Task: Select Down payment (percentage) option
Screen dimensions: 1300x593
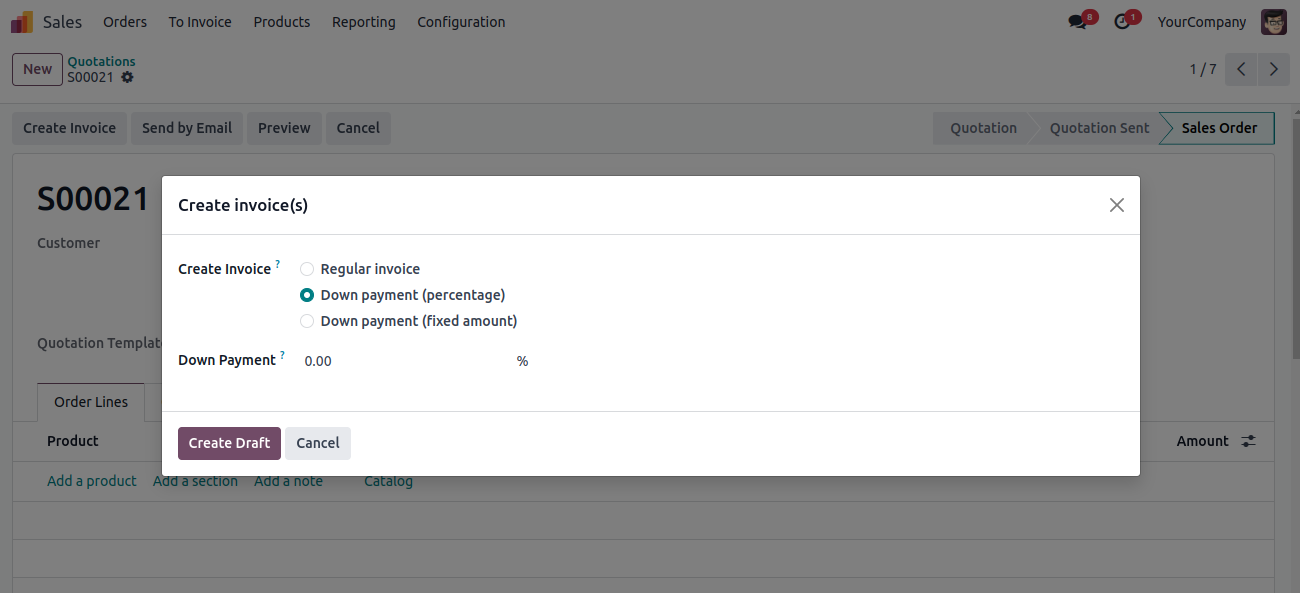Action: (403, 295)
